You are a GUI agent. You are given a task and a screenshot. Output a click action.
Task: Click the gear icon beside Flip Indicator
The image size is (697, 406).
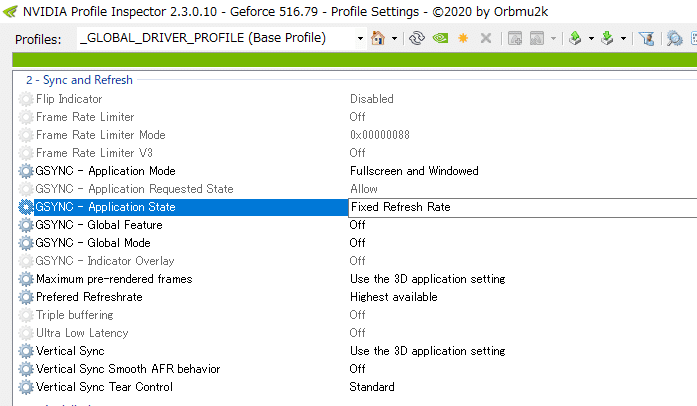coord(26,99)
